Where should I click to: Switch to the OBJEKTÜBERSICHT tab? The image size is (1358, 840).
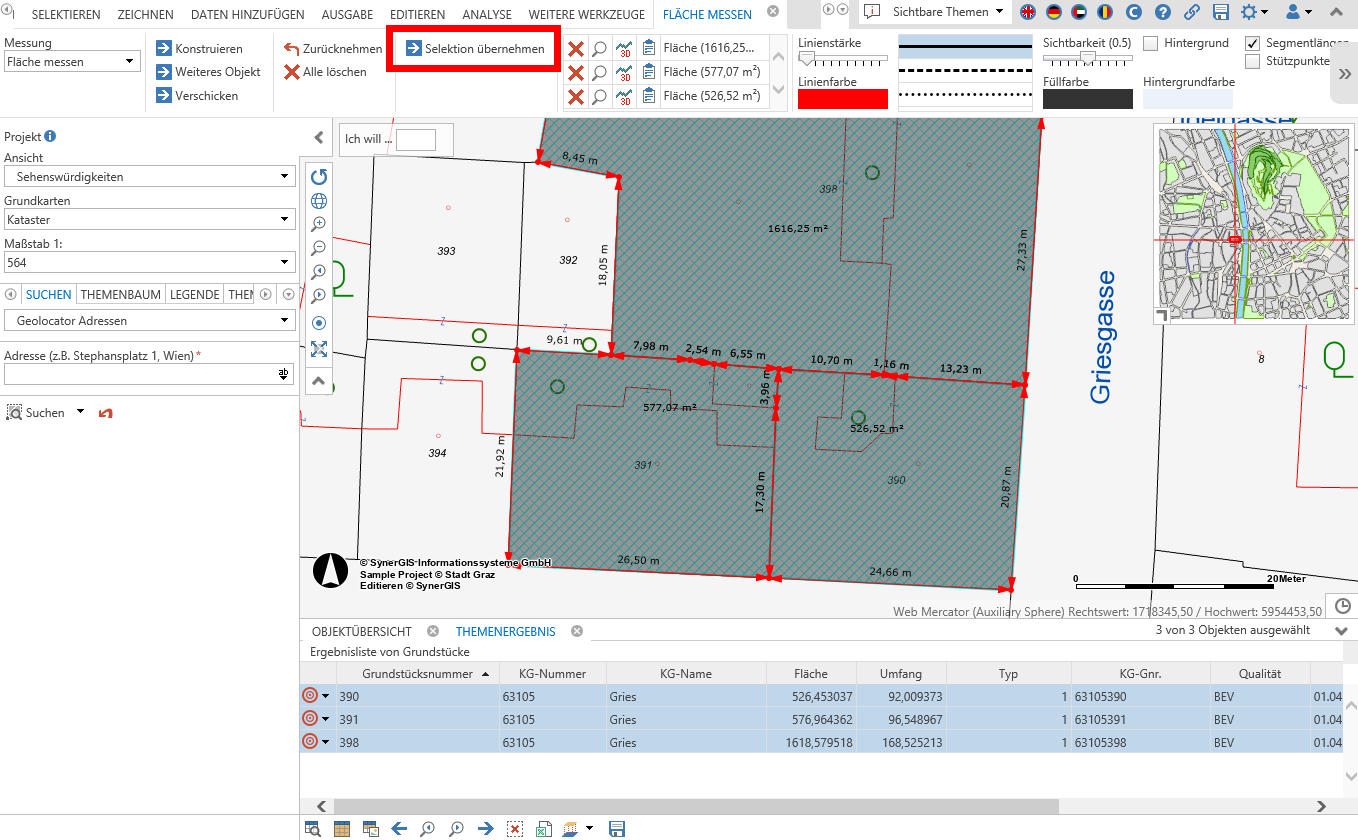pyautogui.click(x=361, y=632)
